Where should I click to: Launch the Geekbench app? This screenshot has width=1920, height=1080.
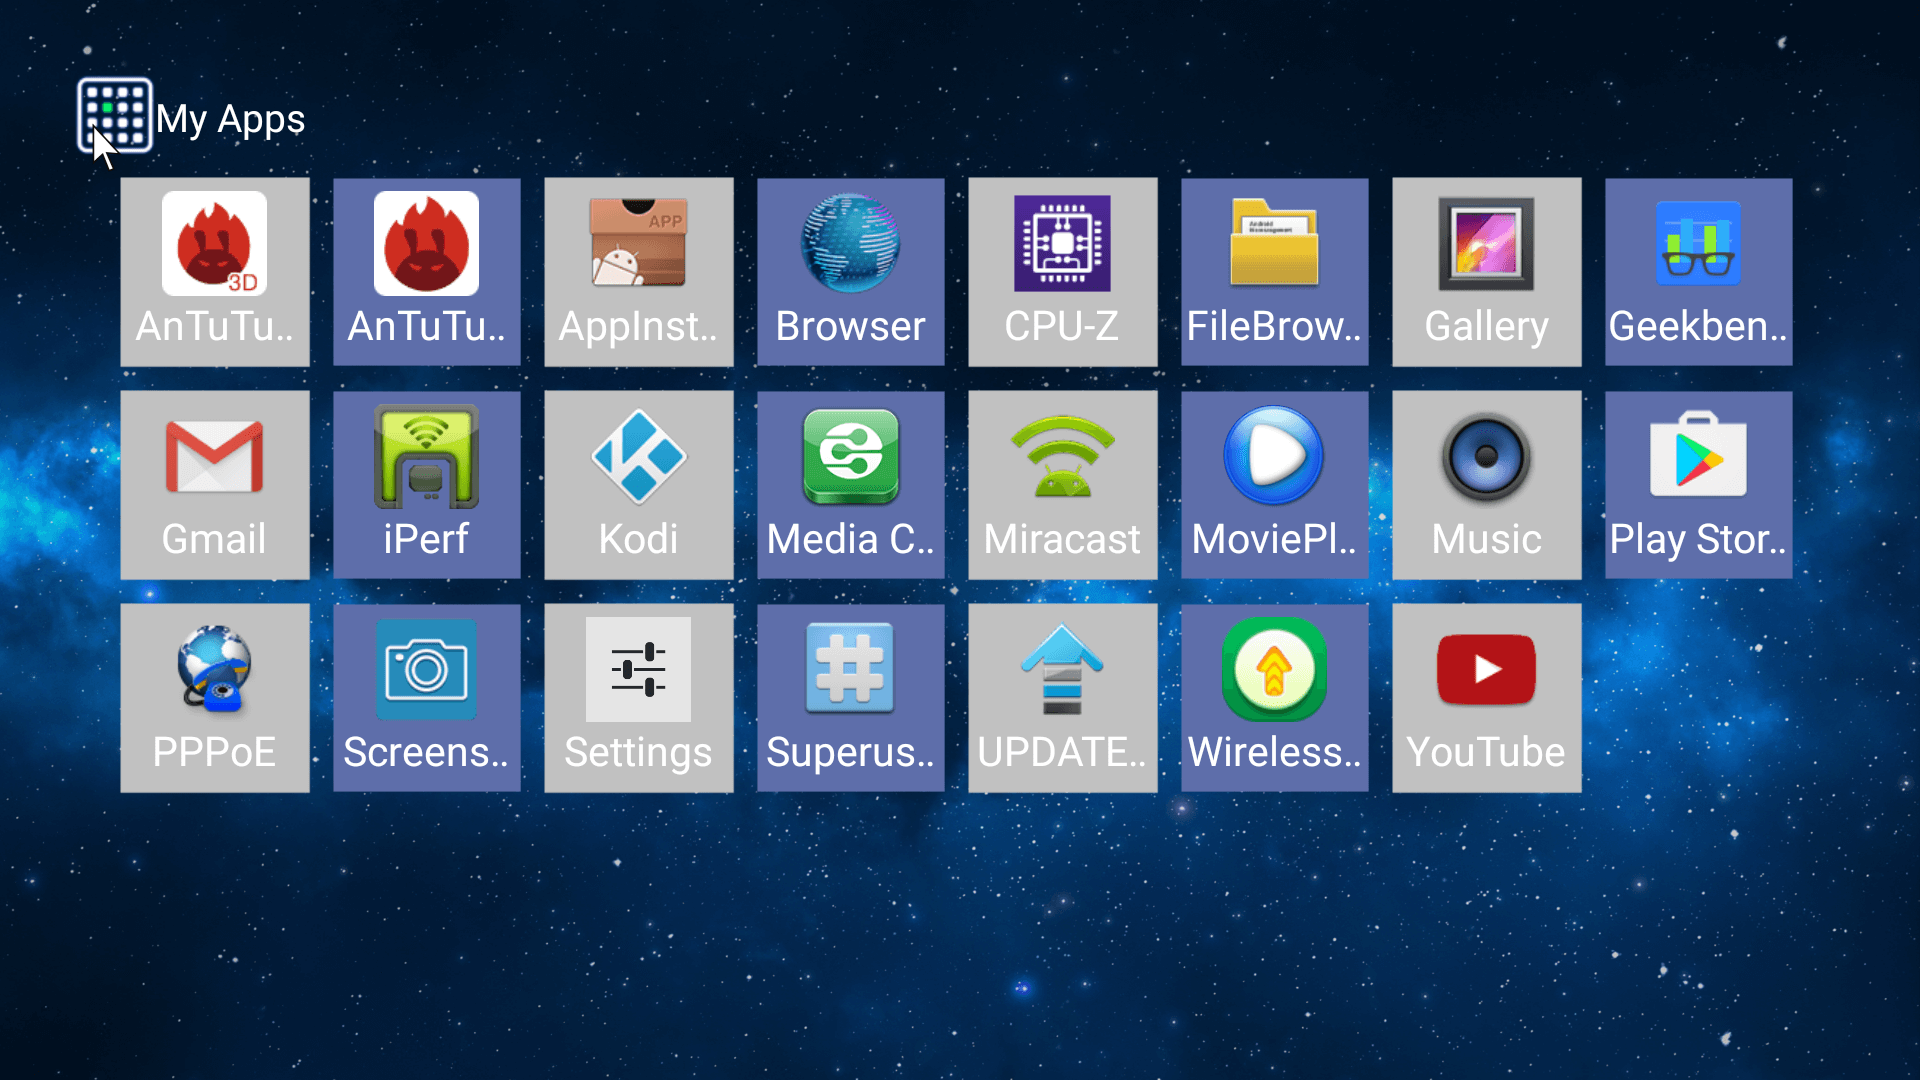(1698, 272)
